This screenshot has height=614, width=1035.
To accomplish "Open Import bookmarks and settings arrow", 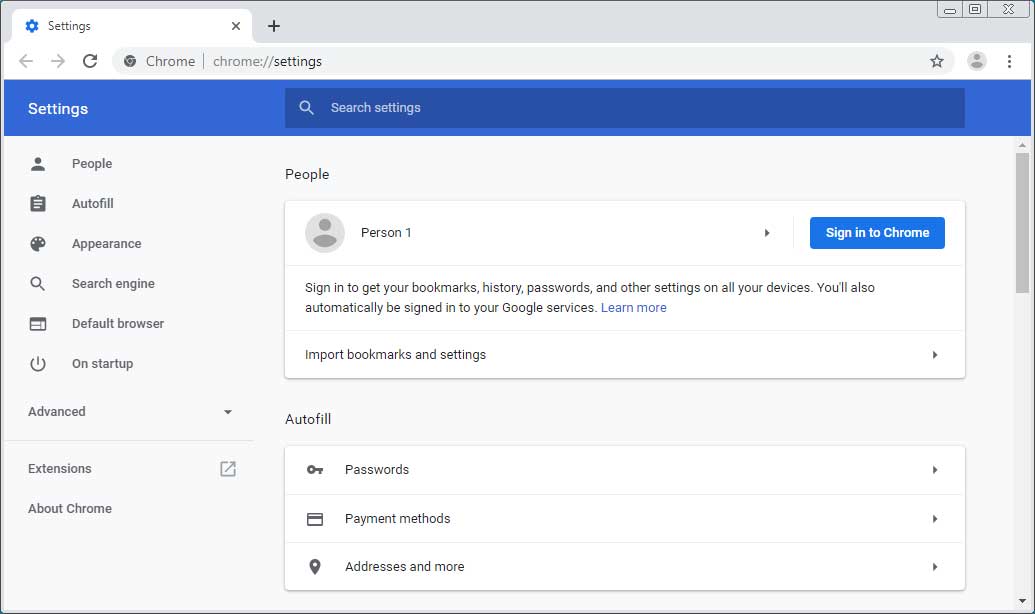I will (935, 355).
